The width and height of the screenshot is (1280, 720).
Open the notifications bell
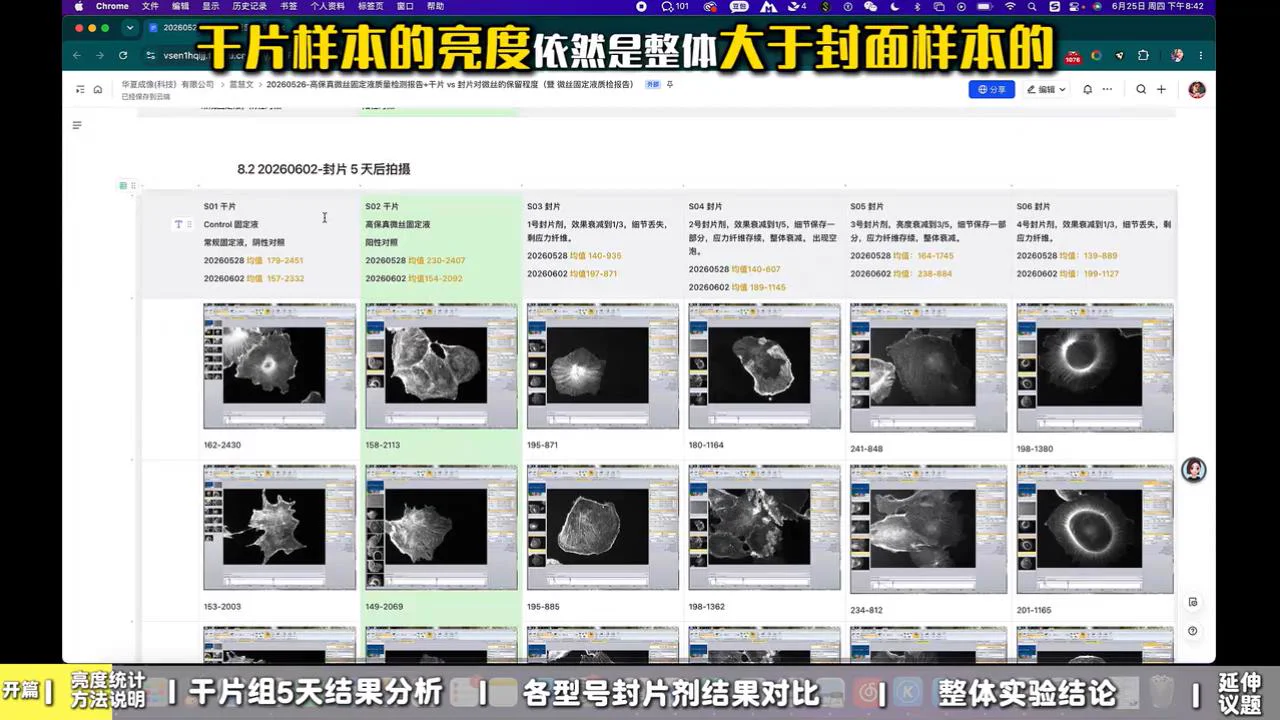click(1087, 89)
